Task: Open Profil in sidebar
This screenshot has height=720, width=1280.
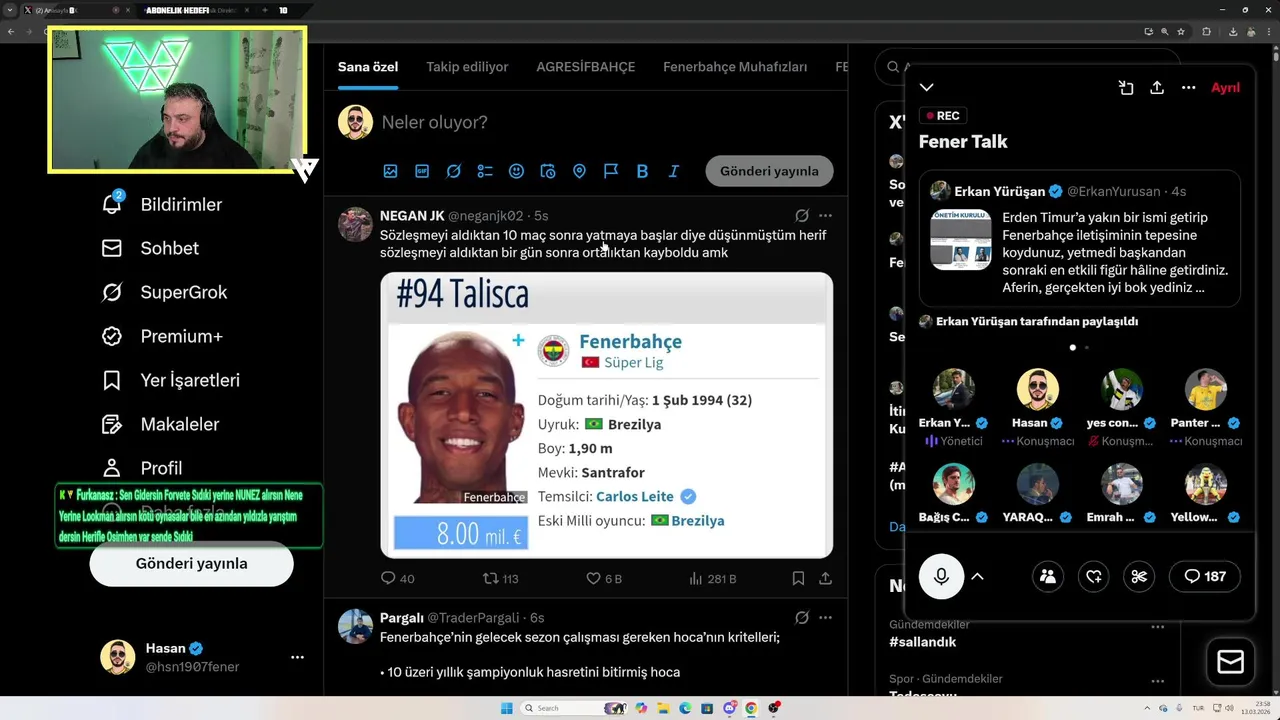Action: [x=141, y=468]
